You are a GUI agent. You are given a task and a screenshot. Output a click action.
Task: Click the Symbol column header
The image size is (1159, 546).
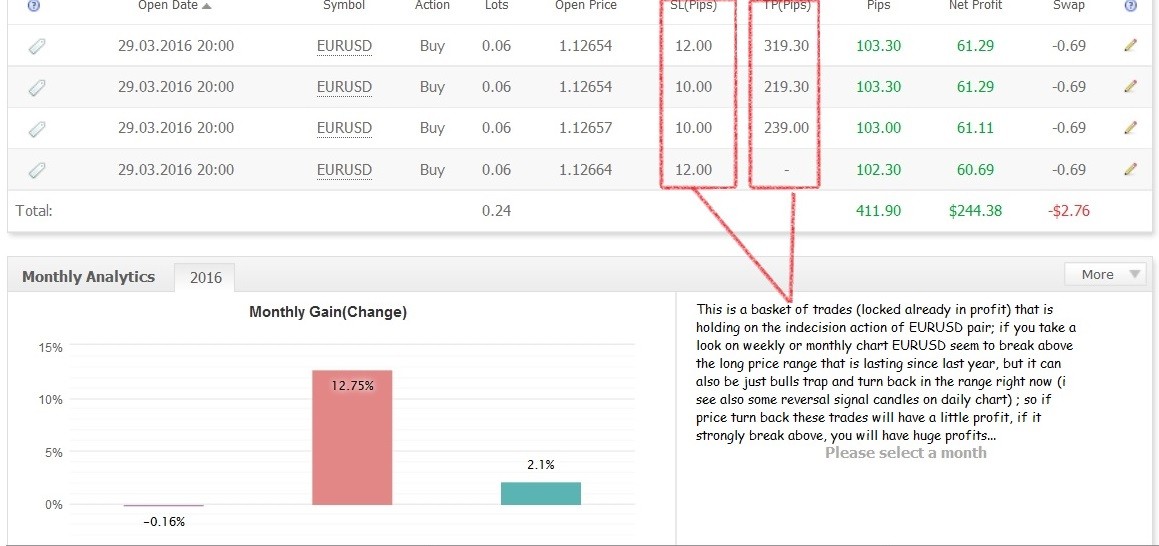[x=344, y=6]
